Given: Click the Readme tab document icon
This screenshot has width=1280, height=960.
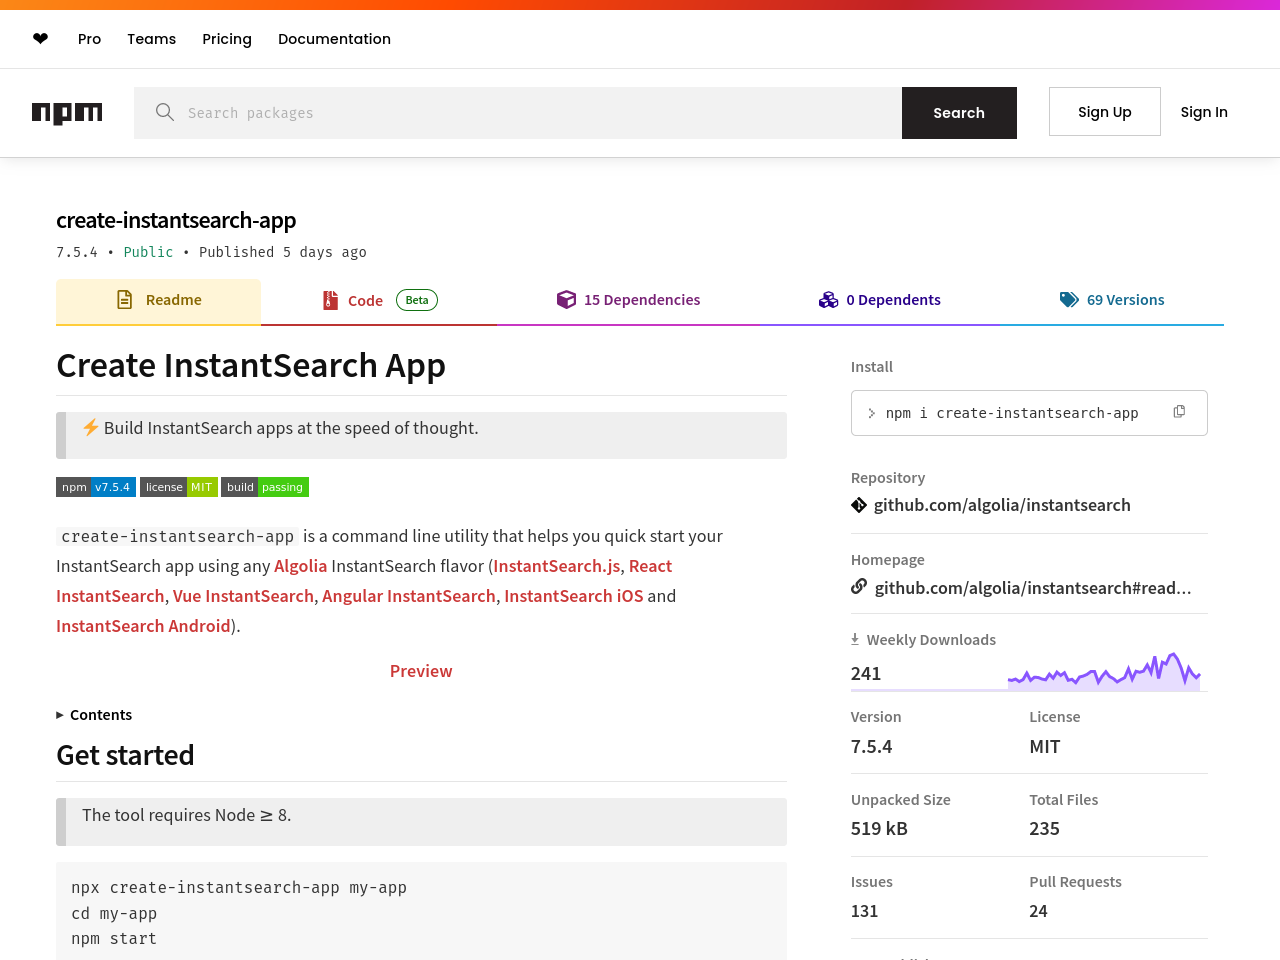Looking at the screenshot, I should click(125, 300).
